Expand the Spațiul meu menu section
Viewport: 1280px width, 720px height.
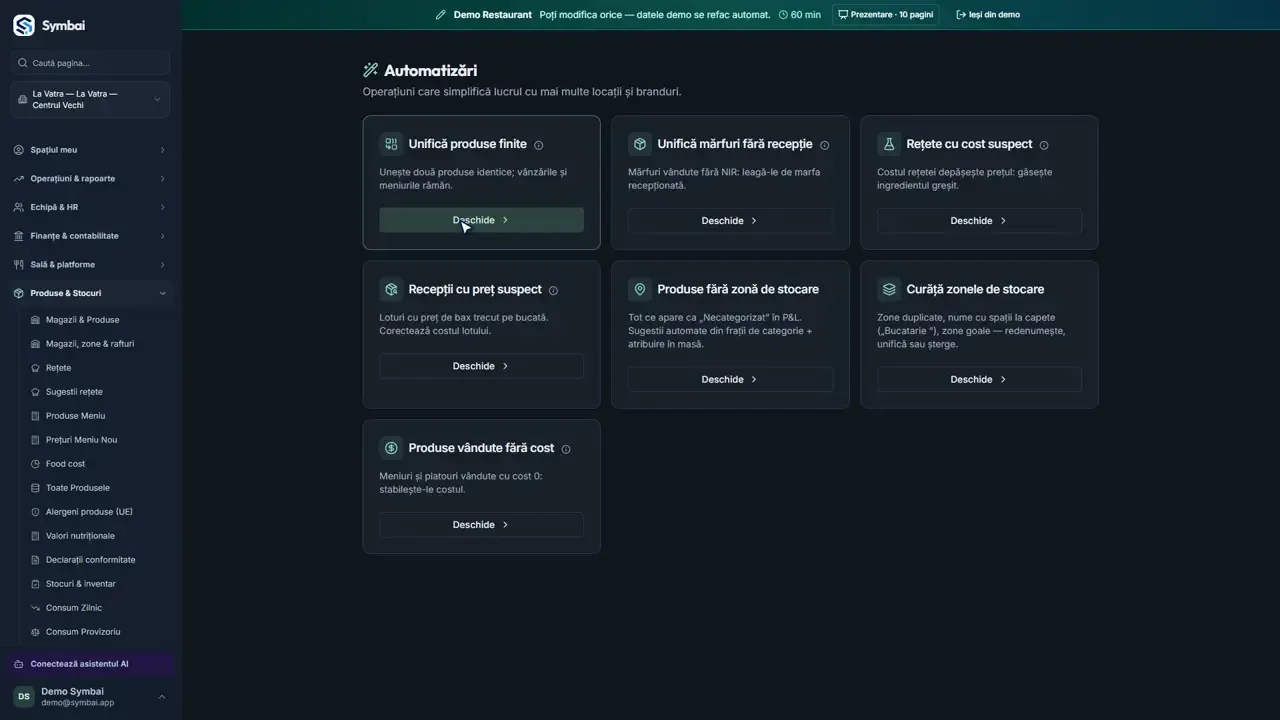90,150
